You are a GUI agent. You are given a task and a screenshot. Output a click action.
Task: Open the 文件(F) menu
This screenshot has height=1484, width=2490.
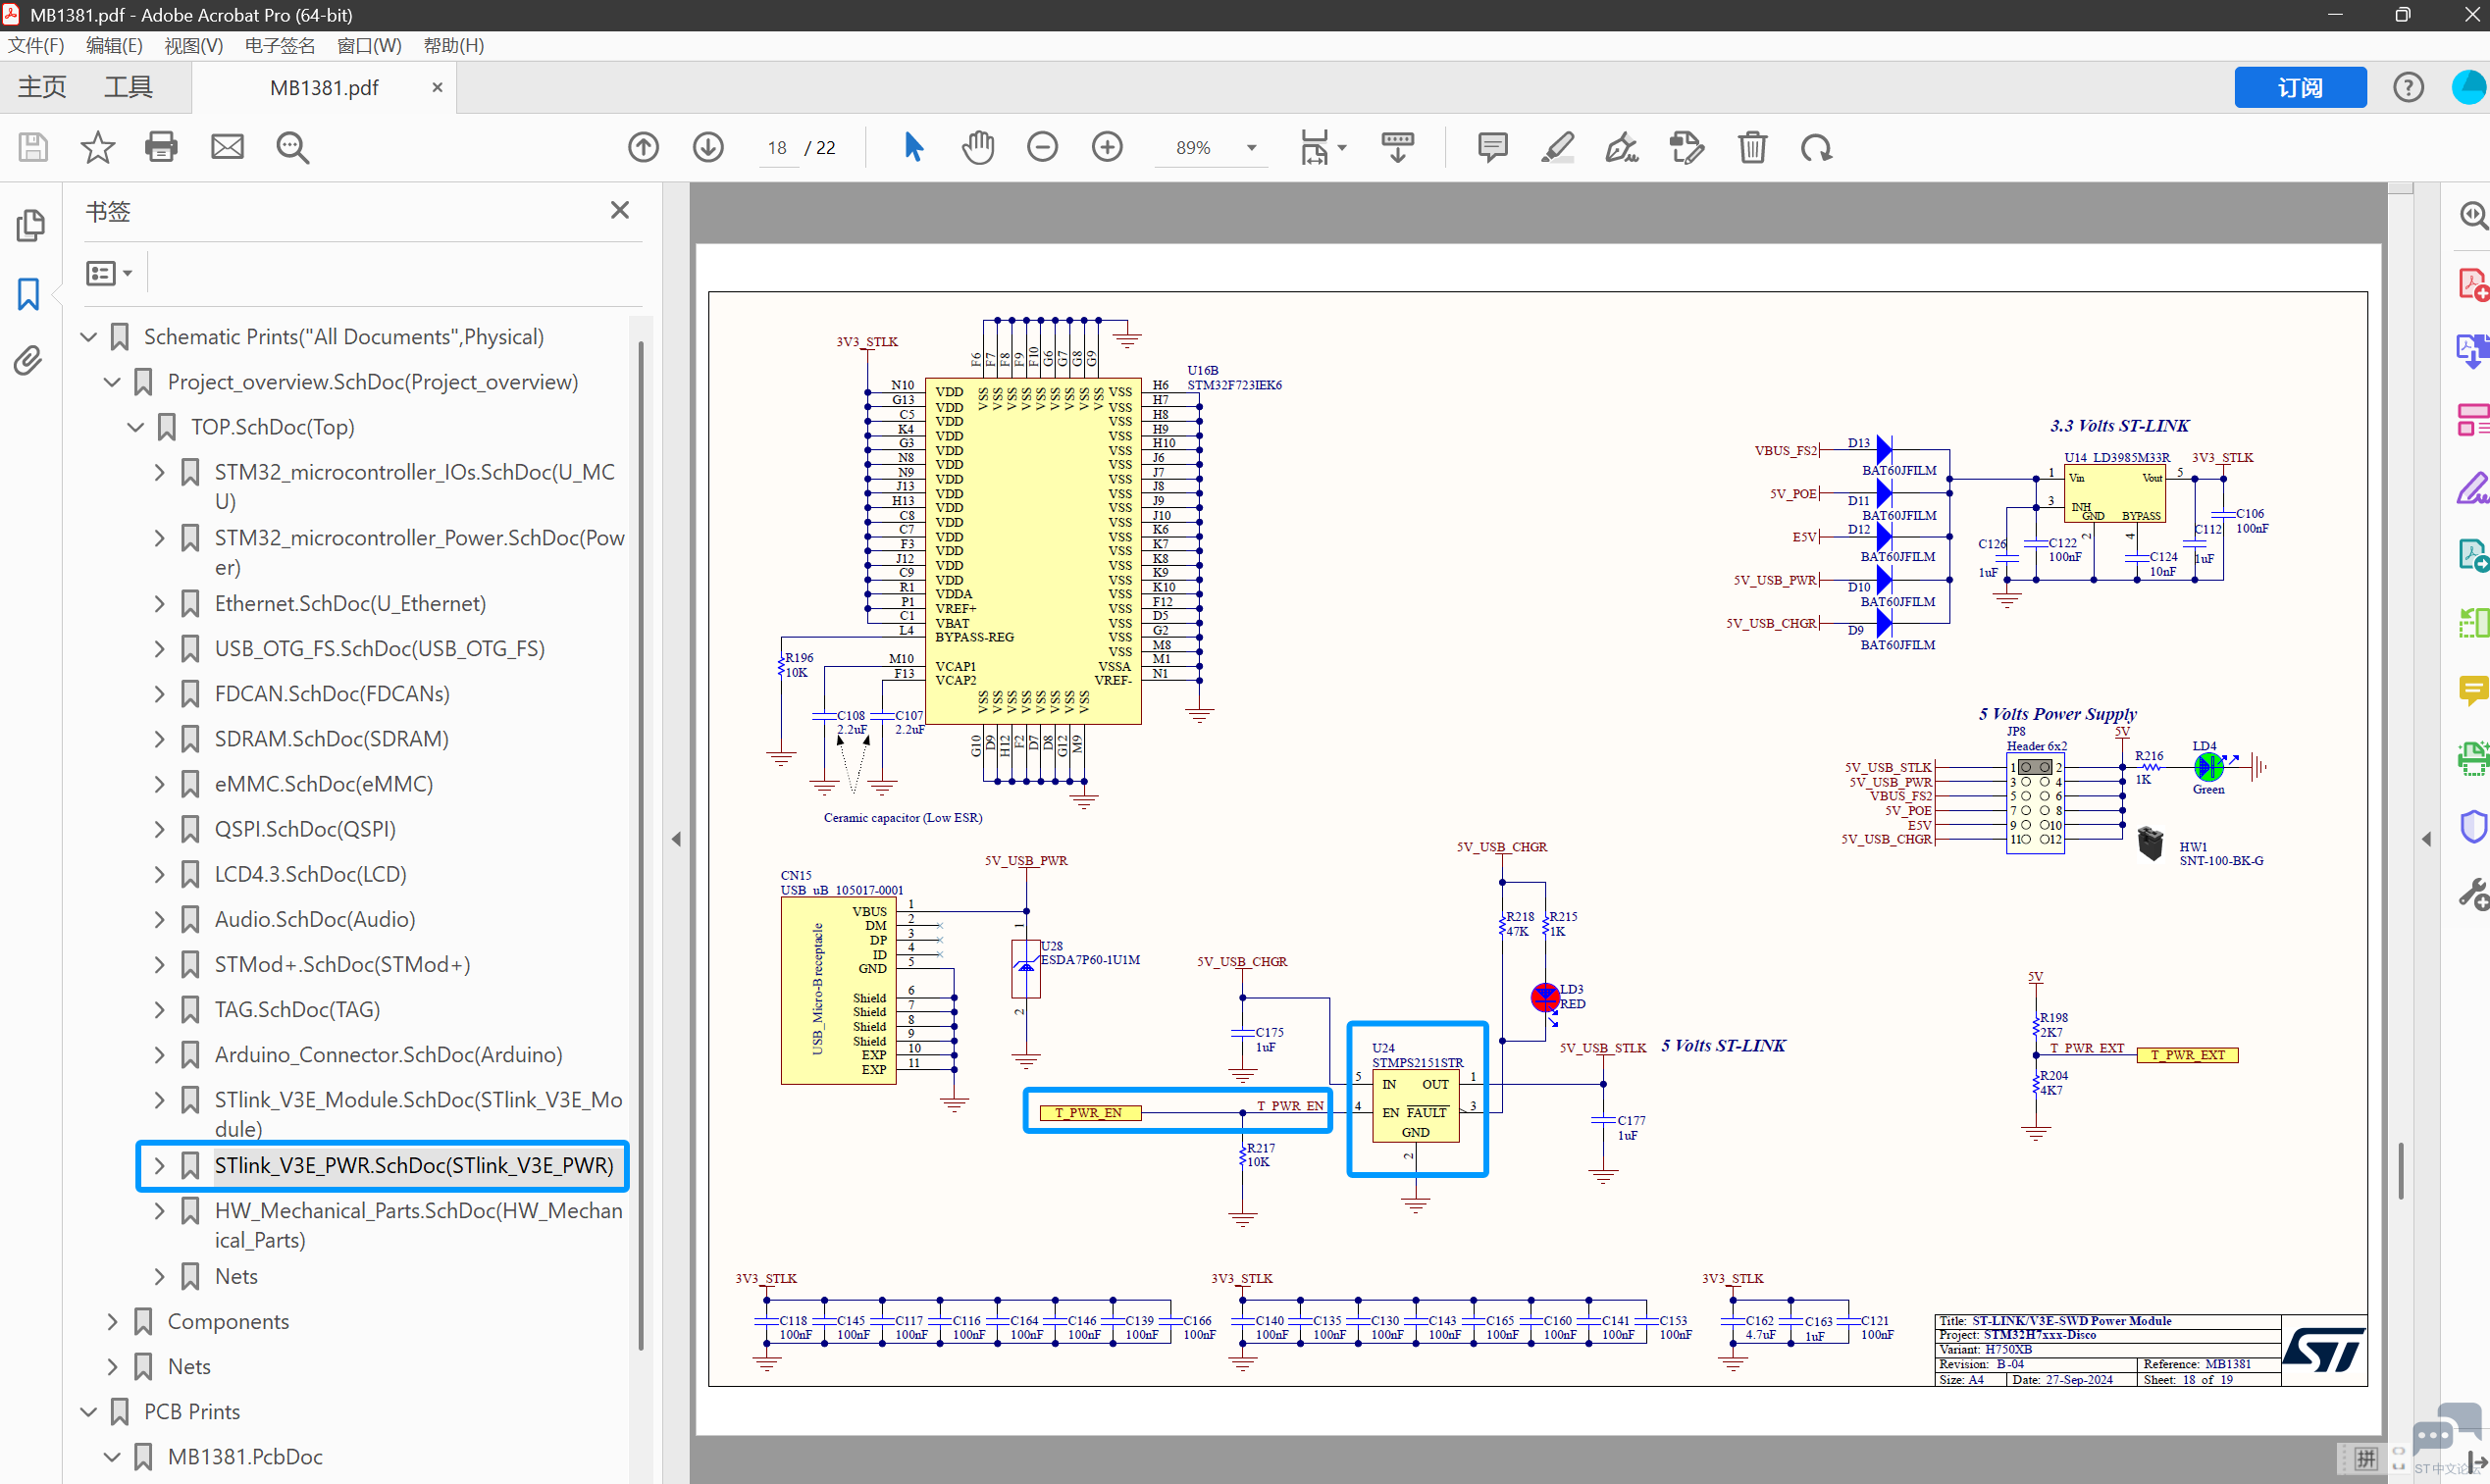[x=36, y=46]
